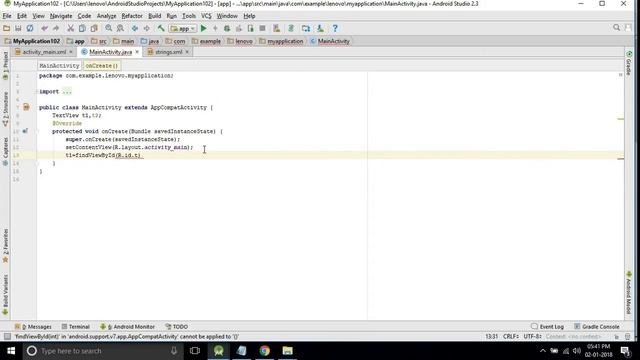Screen dimensions: 640x360
Task: Open the Refactor menu
Action: click(x=132, y=16)
